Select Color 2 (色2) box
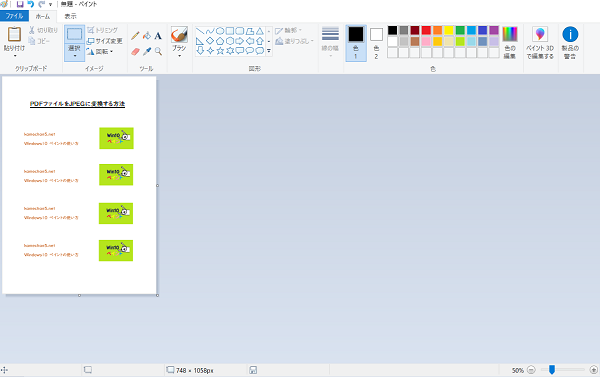Viewport: 600px width, 377px height. [x=376, y=43]
